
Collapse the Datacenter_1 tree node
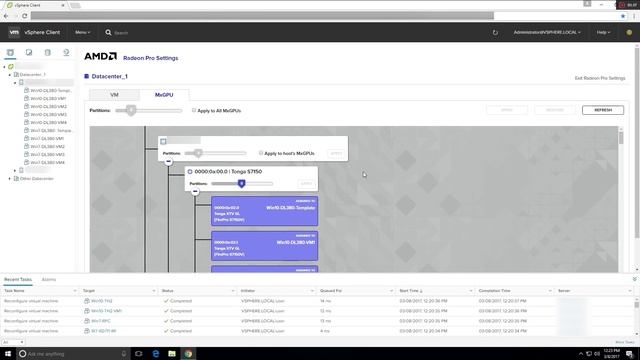(x=10, y=75)
